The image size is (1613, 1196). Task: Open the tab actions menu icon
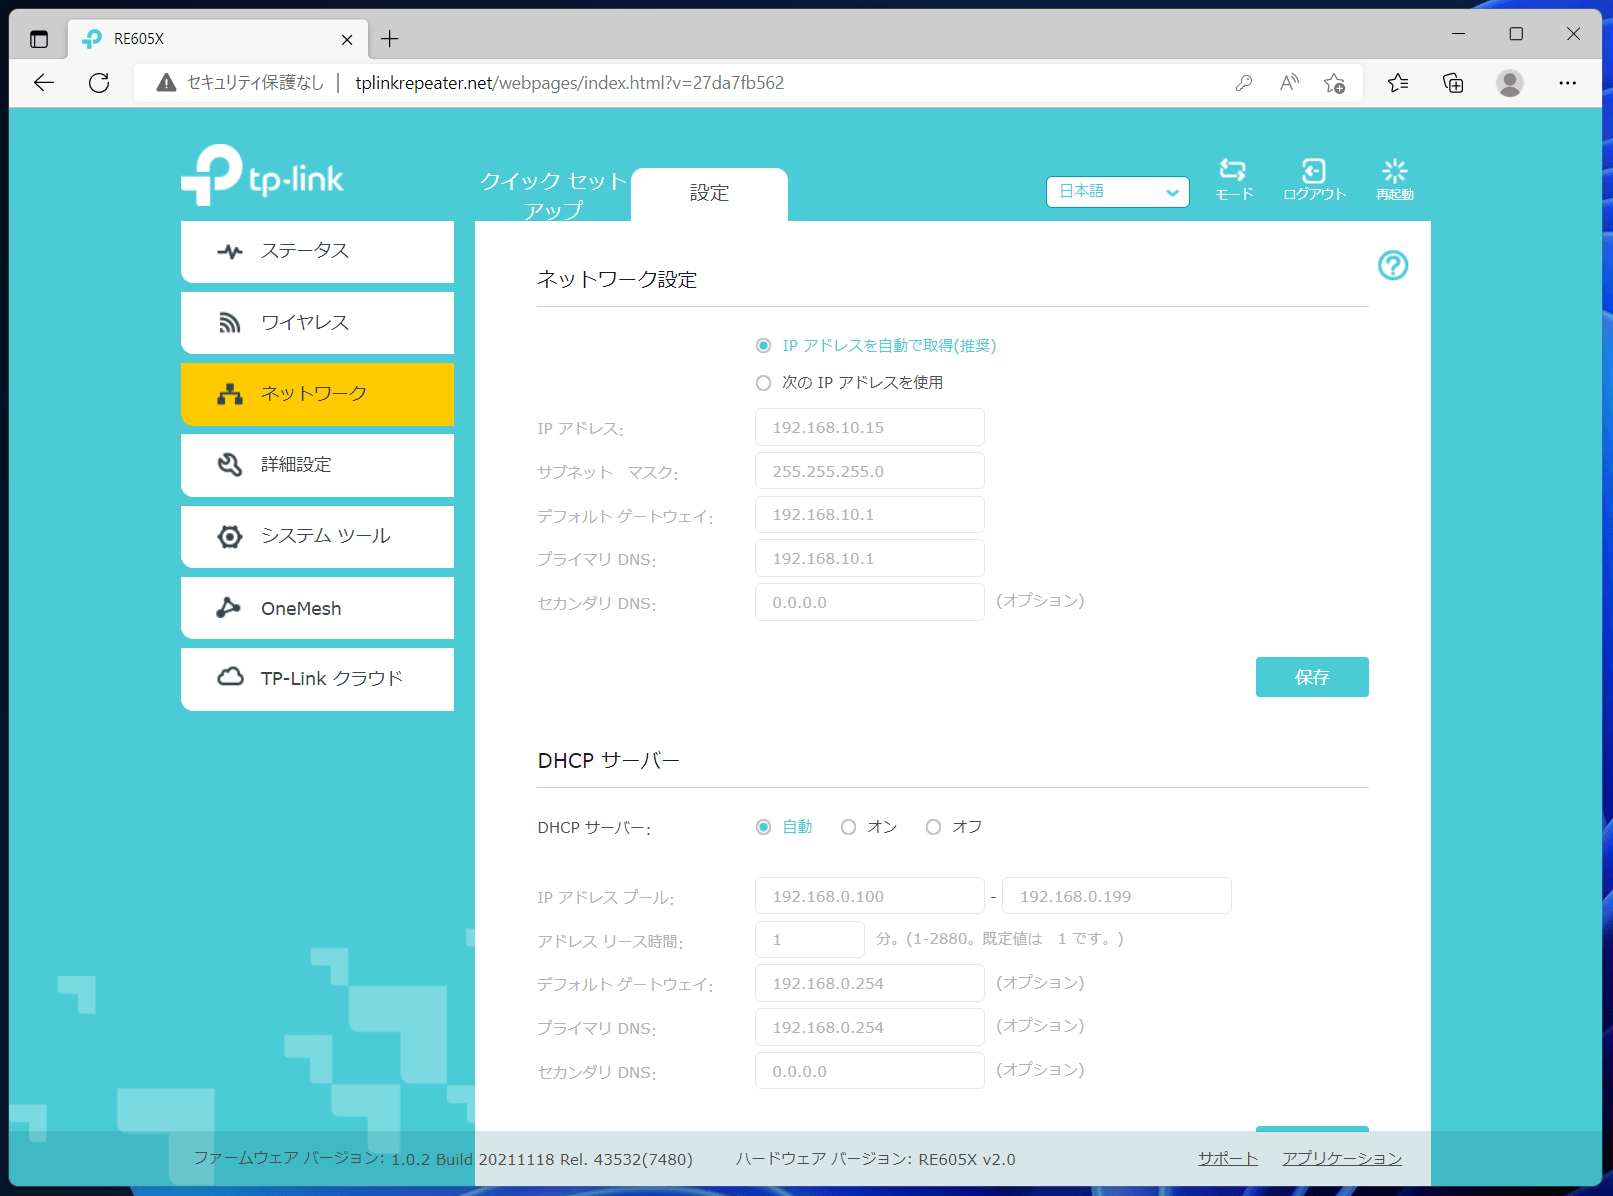[x=39, y=39]
